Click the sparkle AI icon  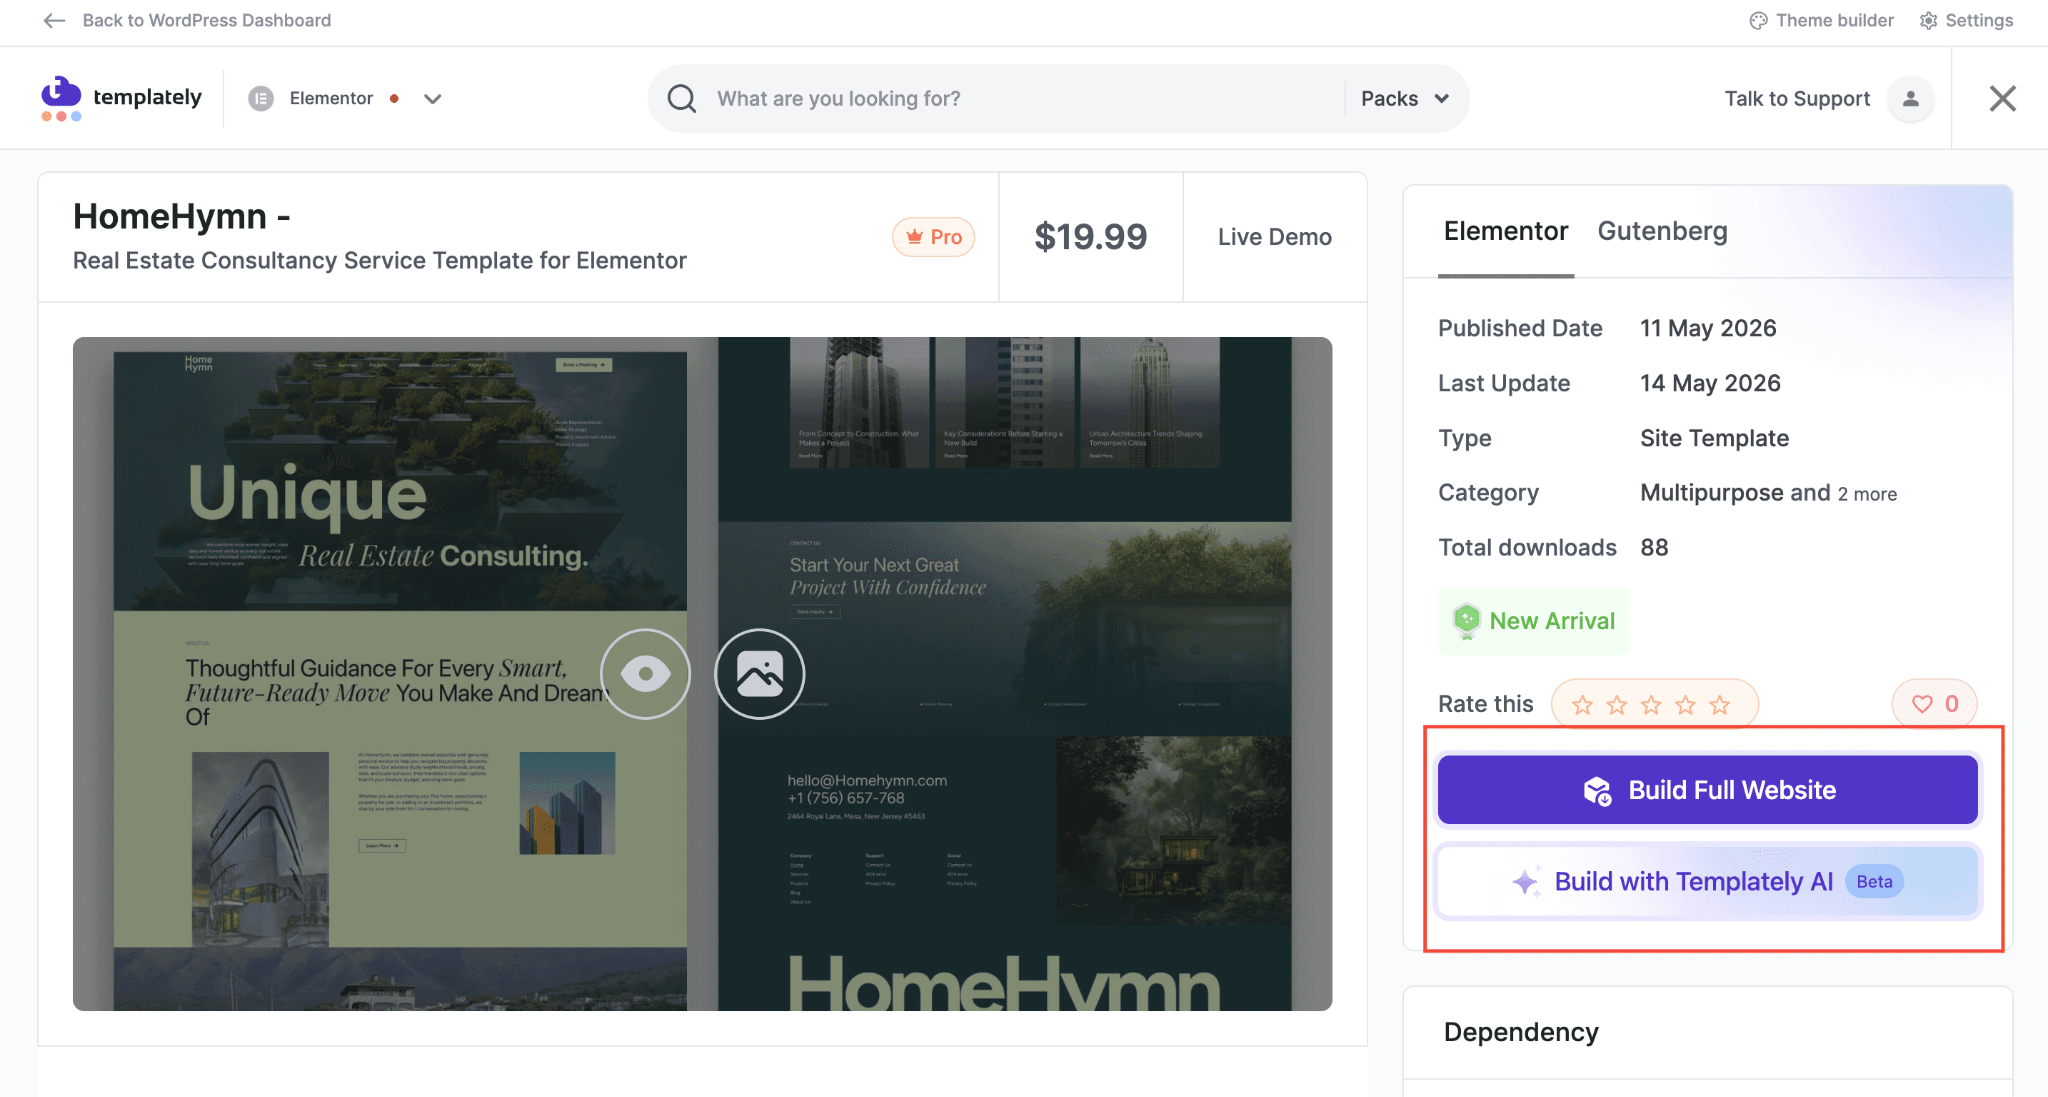1526,881
